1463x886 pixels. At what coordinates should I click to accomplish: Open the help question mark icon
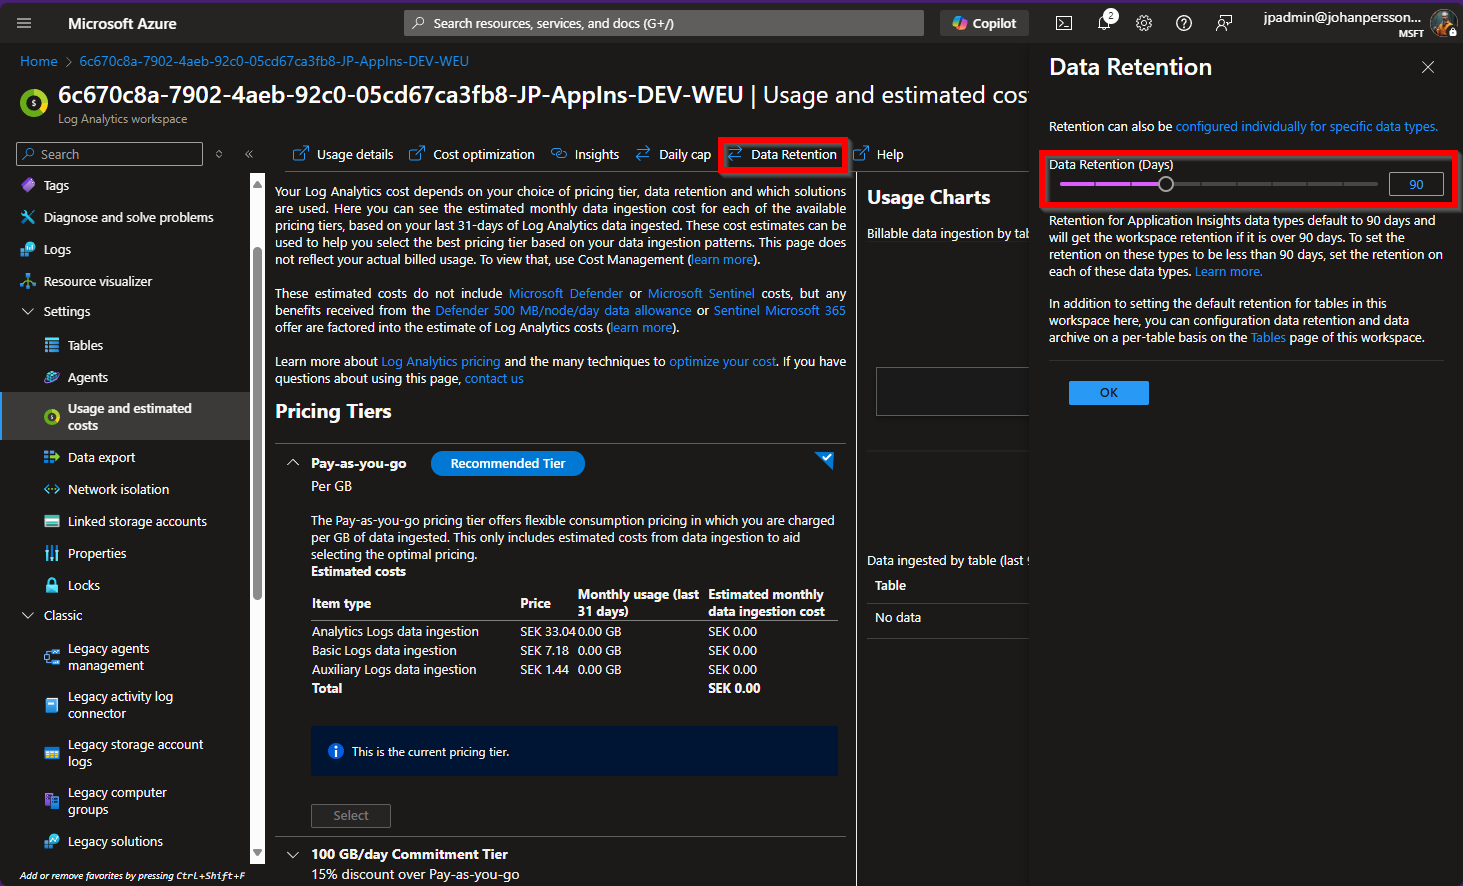(1184, 23)
